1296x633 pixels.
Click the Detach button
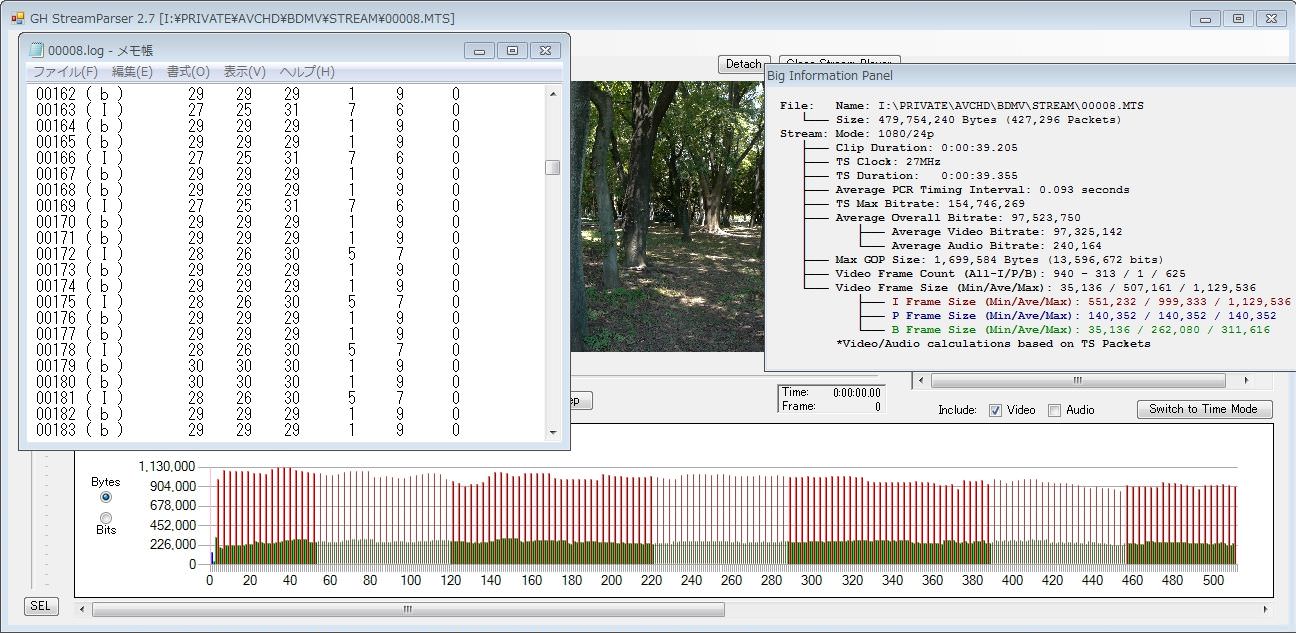pos(743,64)
